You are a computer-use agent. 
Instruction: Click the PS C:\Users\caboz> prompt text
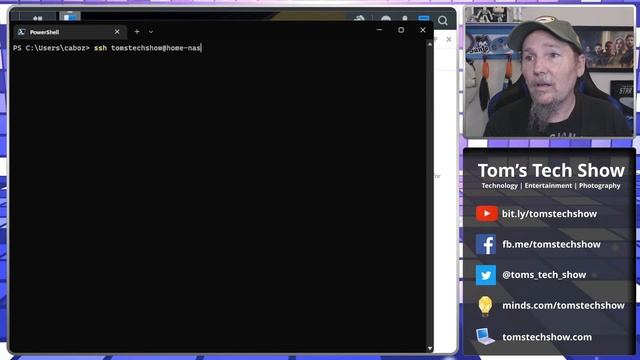tap(51, 48)
